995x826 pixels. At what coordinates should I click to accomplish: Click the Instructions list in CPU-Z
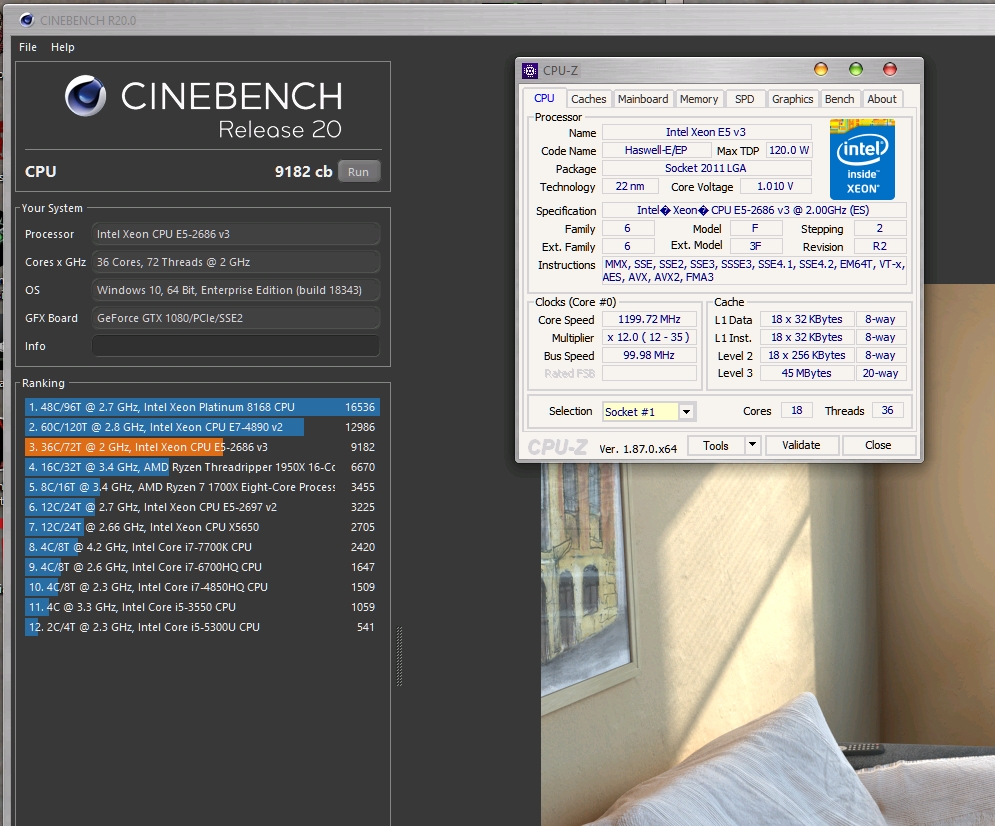(754, 271)
